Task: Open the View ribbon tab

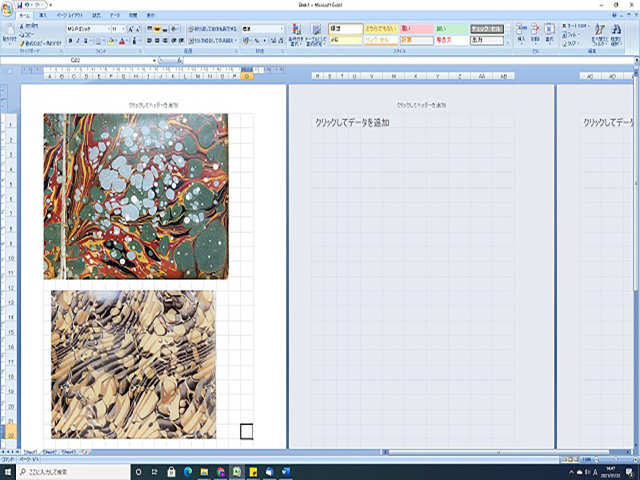Action: pyautogui.click(x=151, y=16)
